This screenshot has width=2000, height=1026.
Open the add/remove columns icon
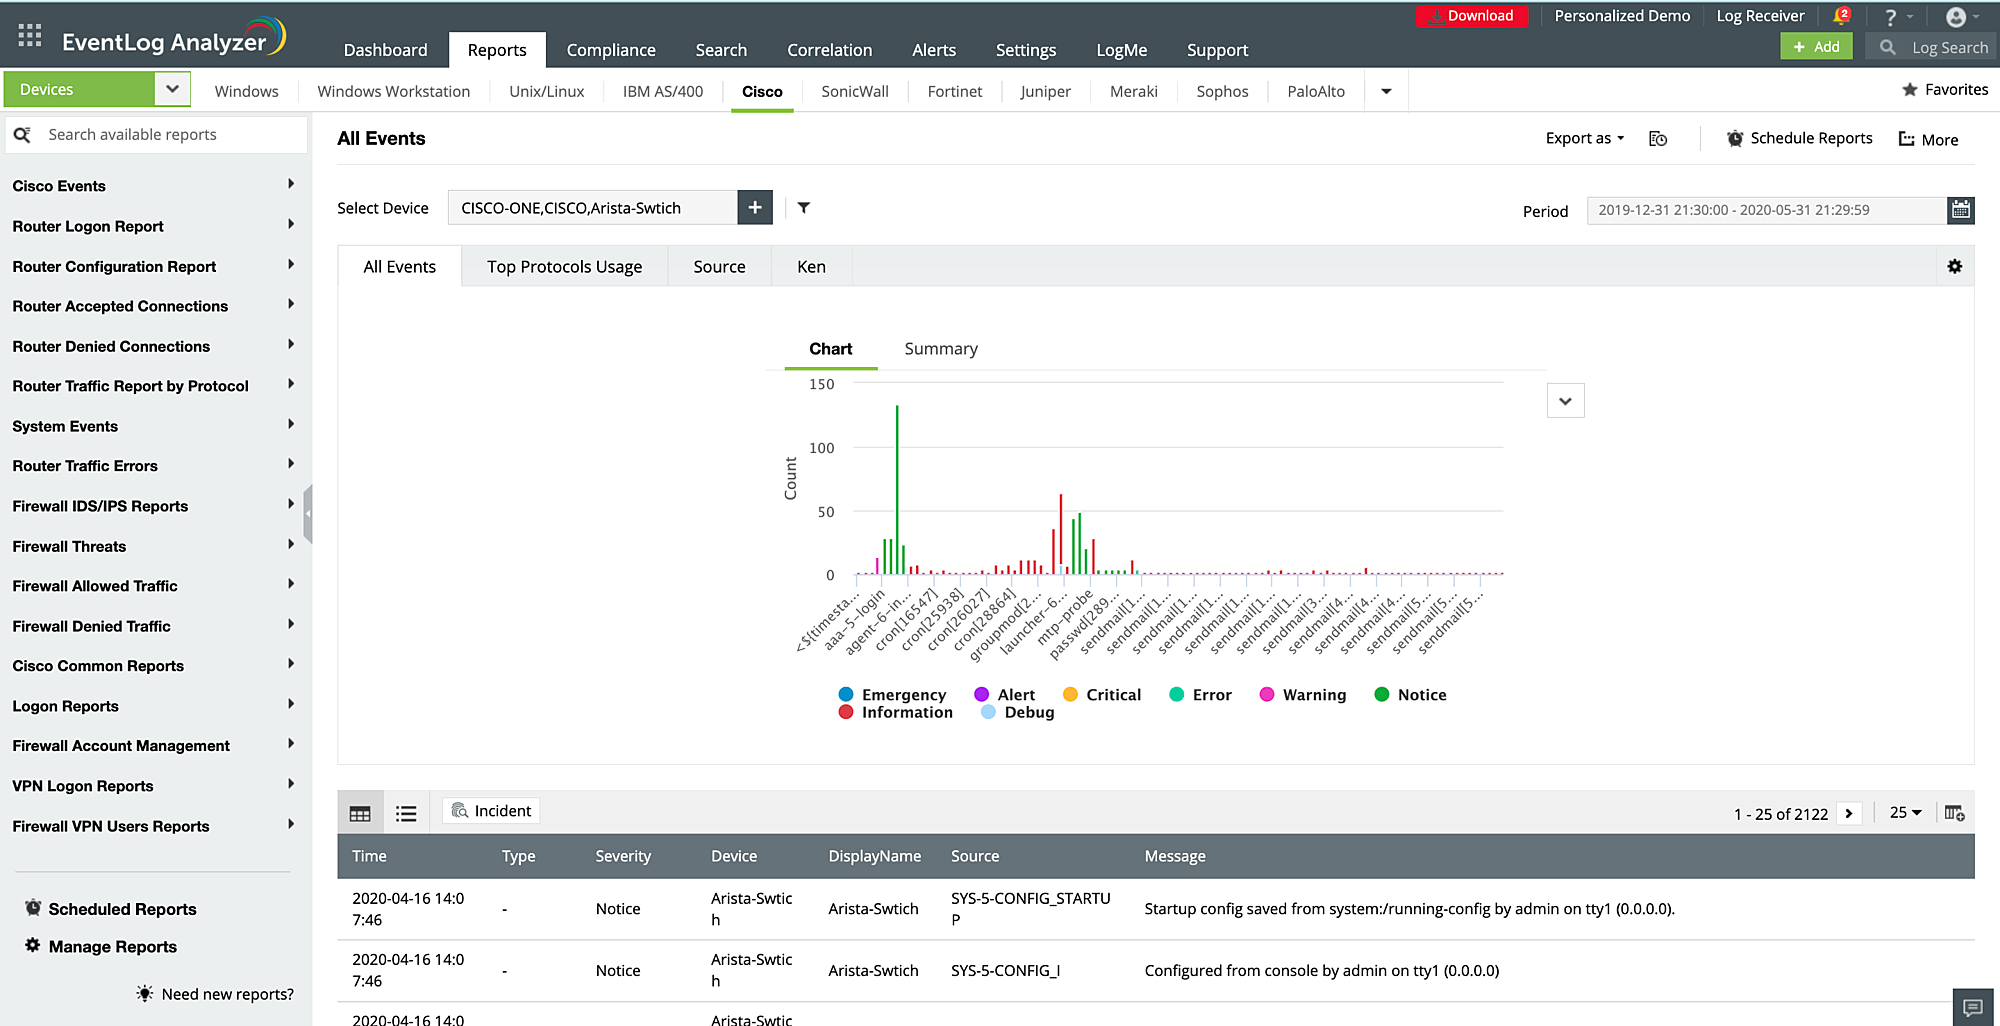[x=1954, y=813]
